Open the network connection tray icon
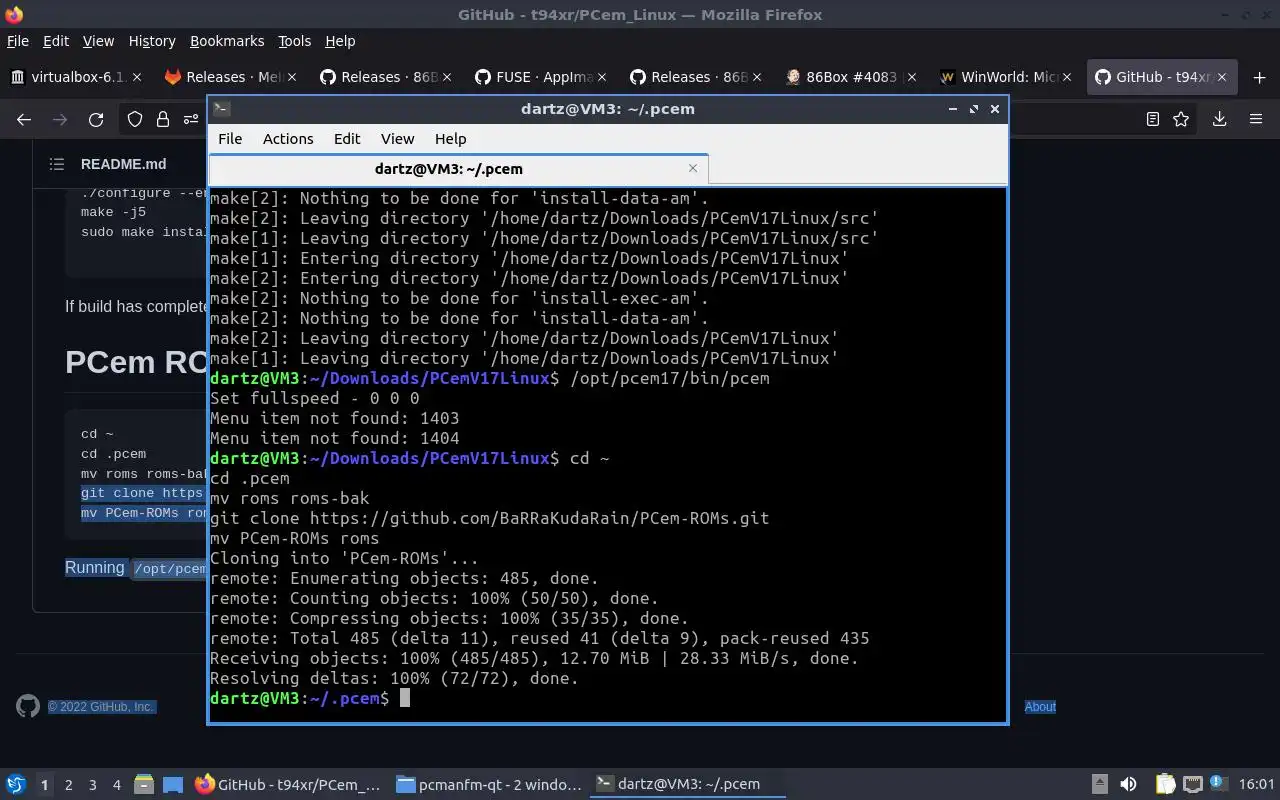 tap(1192, 784)
